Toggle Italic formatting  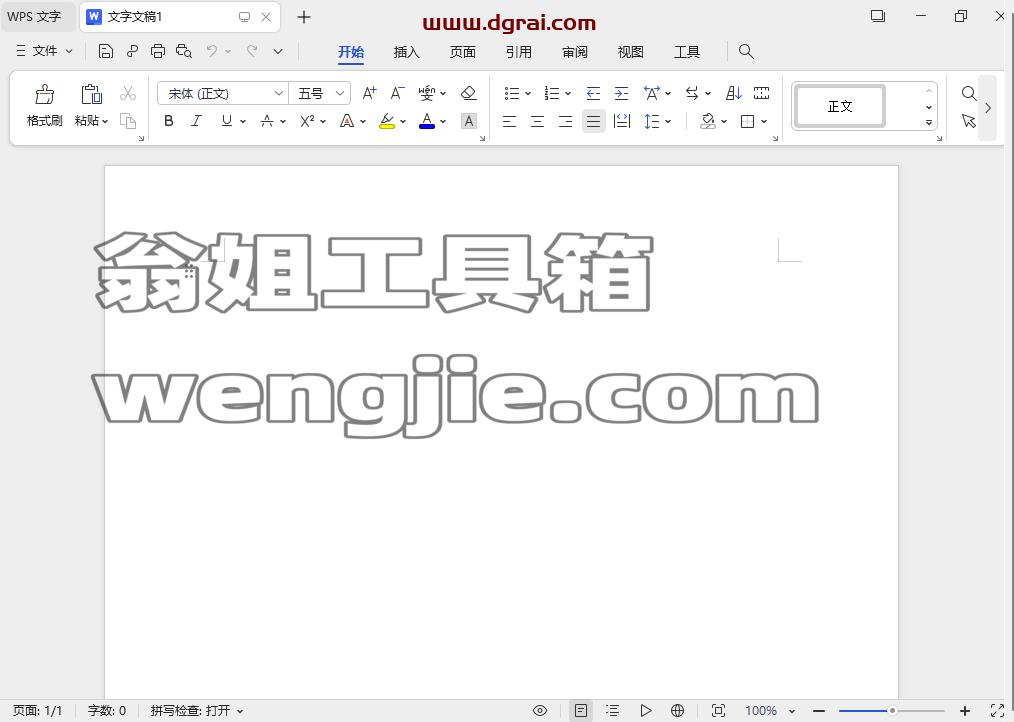point(197,121)
